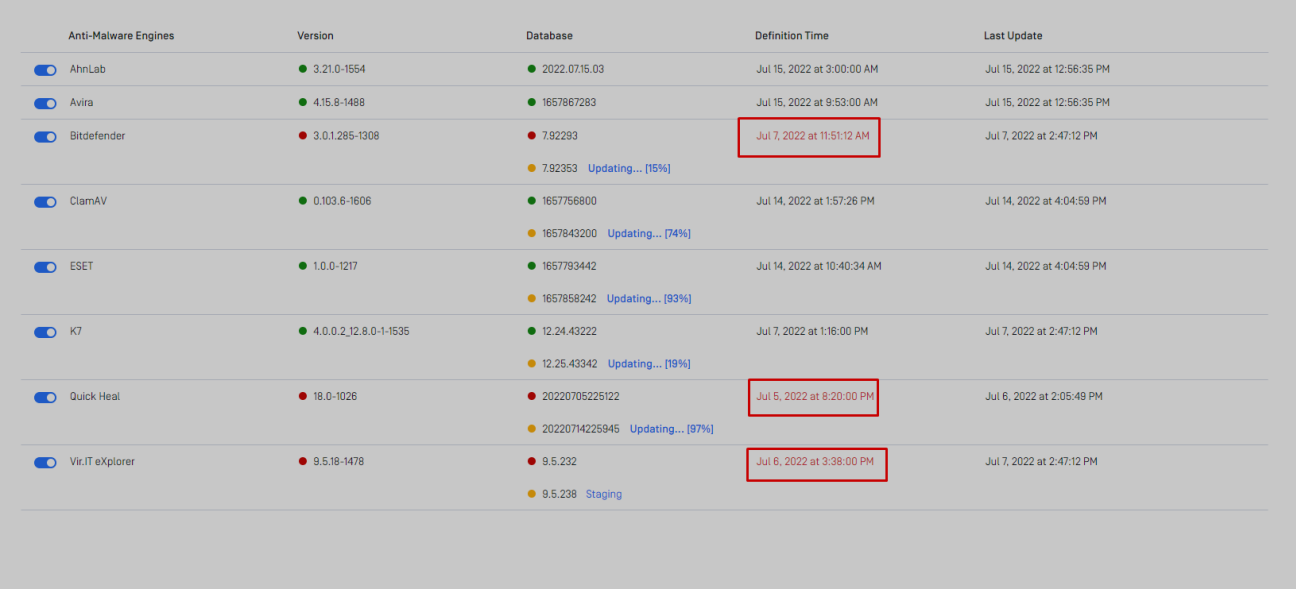The width and height of the screenshot is (1296, 589).
Task: Turn off the Bitdefender engine switch
Action: (45, 136)
